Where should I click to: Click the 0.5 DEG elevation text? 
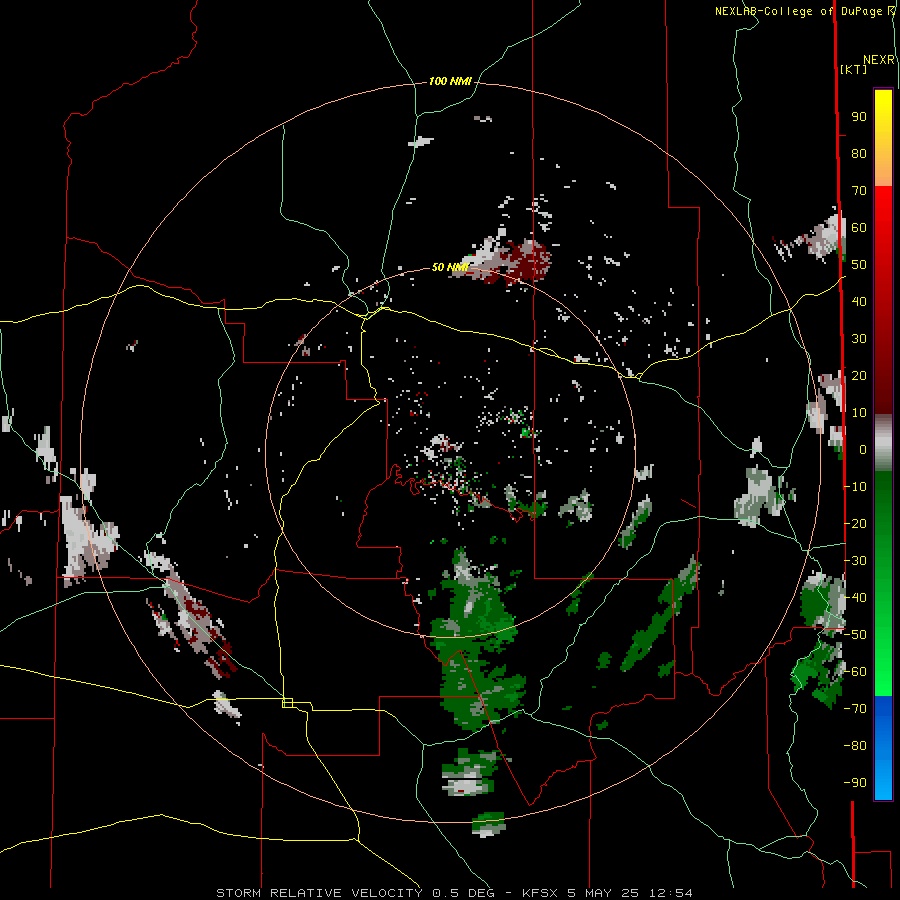pos(468,893)
